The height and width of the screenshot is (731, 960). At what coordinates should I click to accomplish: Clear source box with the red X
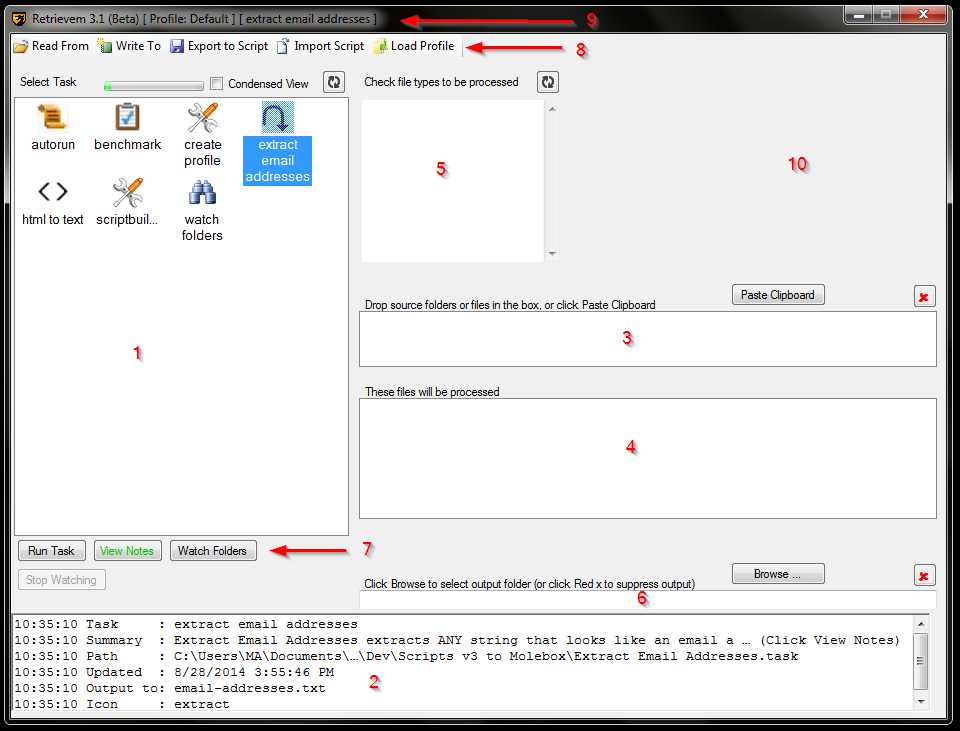pyautogui.click(x=924, y=296)
